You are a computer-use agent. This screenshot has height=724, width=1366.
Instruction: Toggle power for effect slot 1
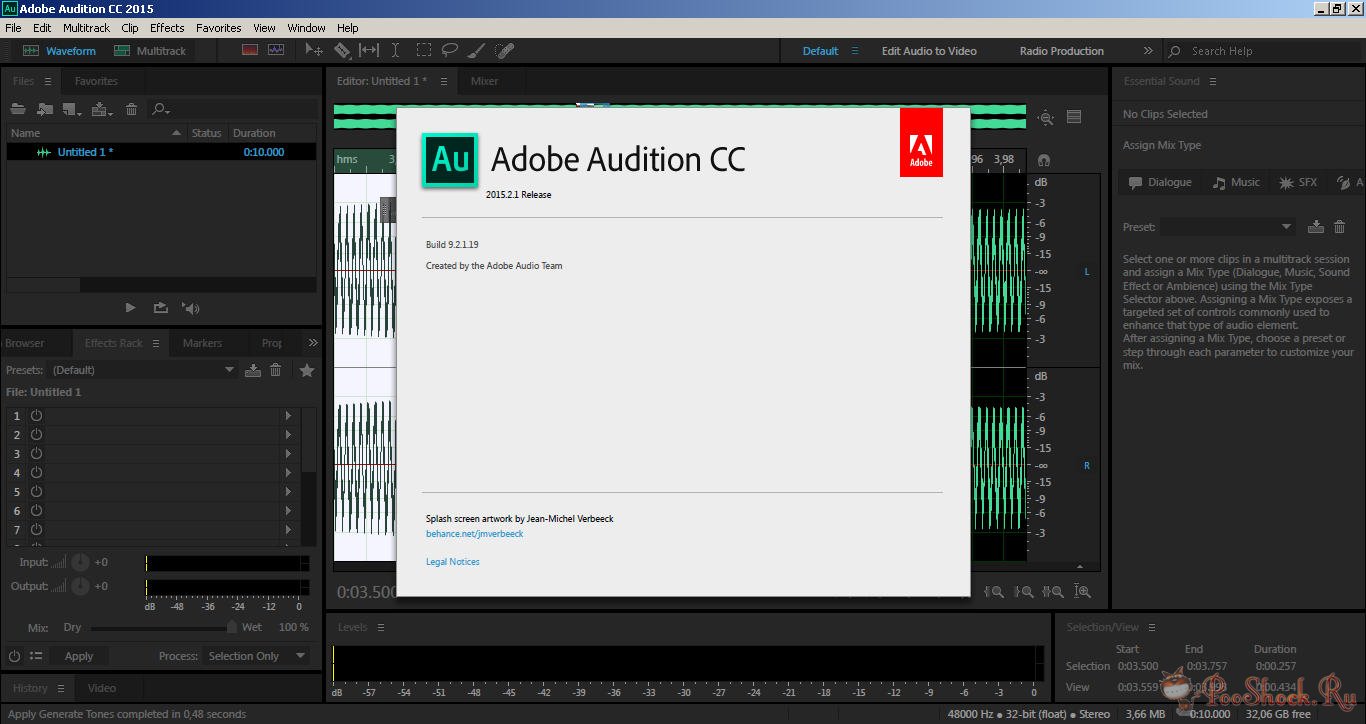(x=36, y=415)
